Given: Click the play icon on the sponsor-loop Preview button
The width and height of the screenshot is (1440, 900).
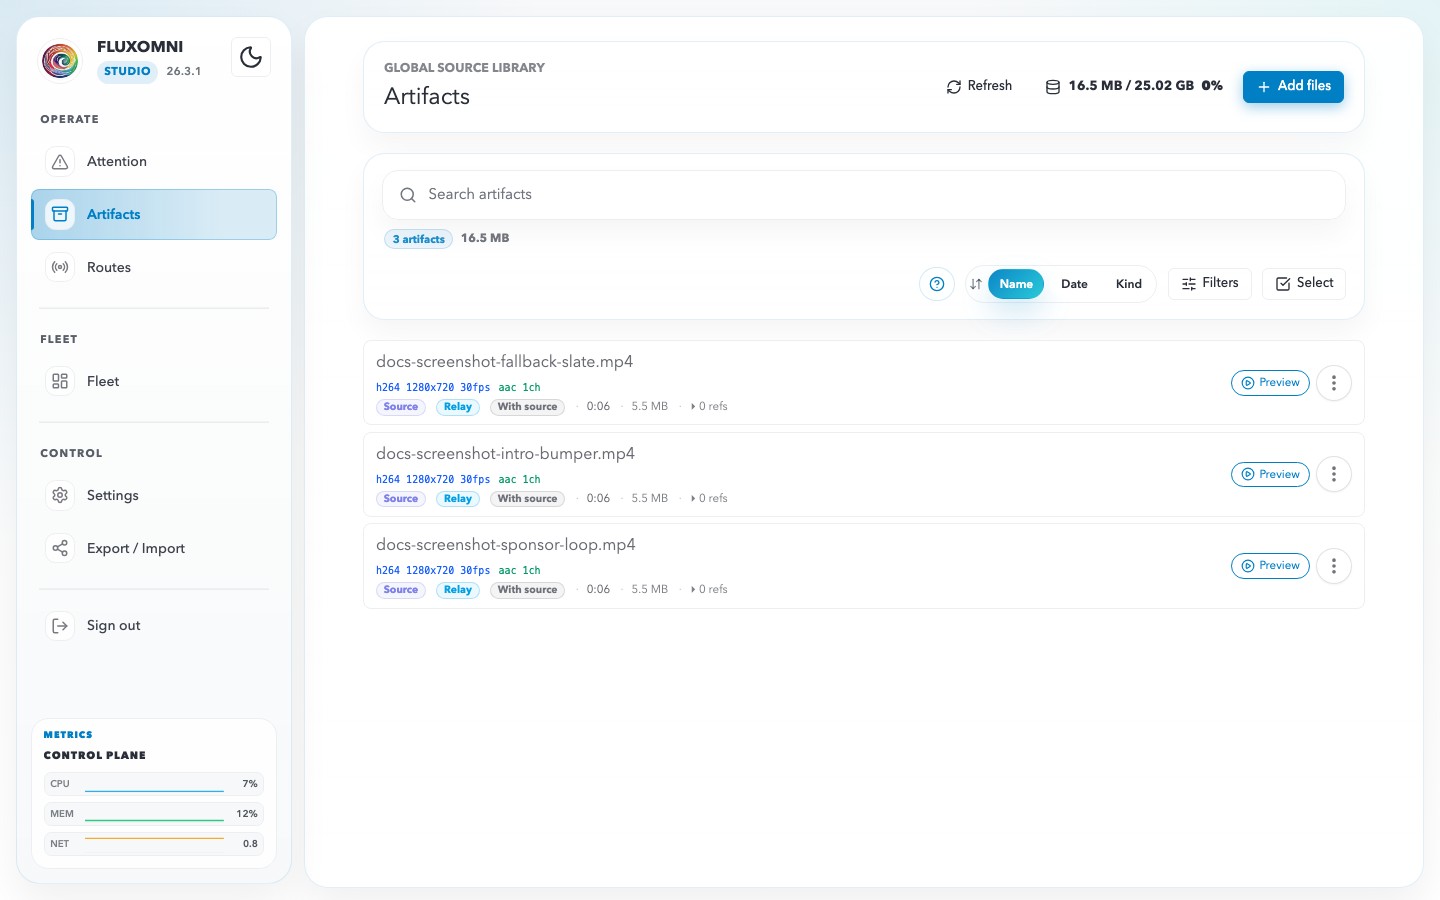Looking at the screenshot, I should pyautogui.click(x=1248, y=566).
